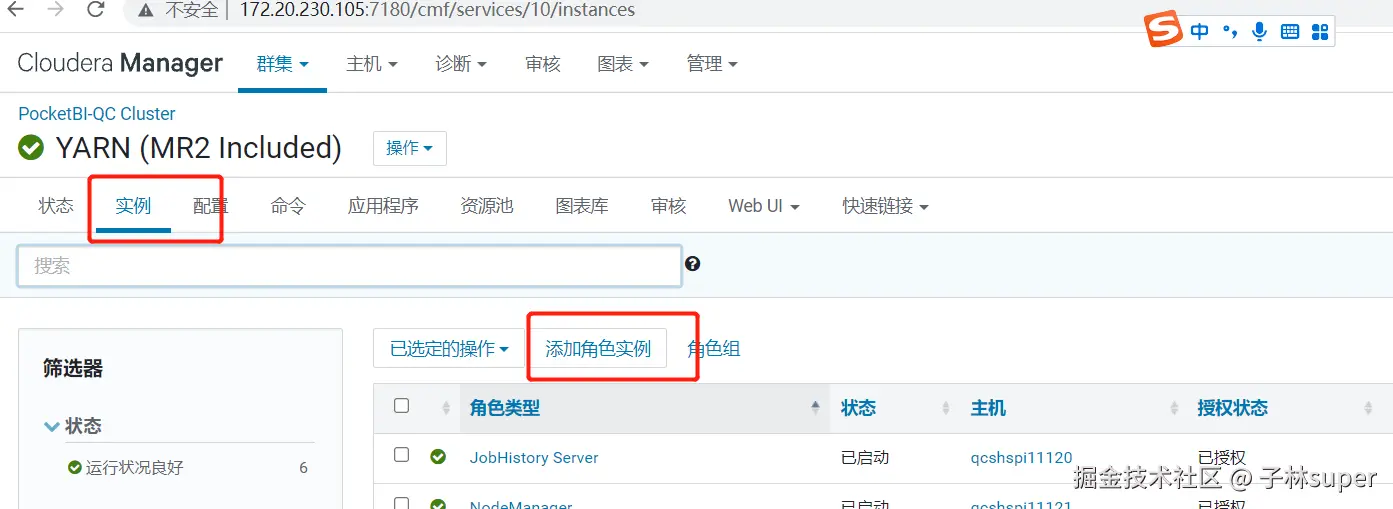Click the not-secure warning triangle icon
The width and height of the screenshot is (1393, 509).
[x=147, y=11]
